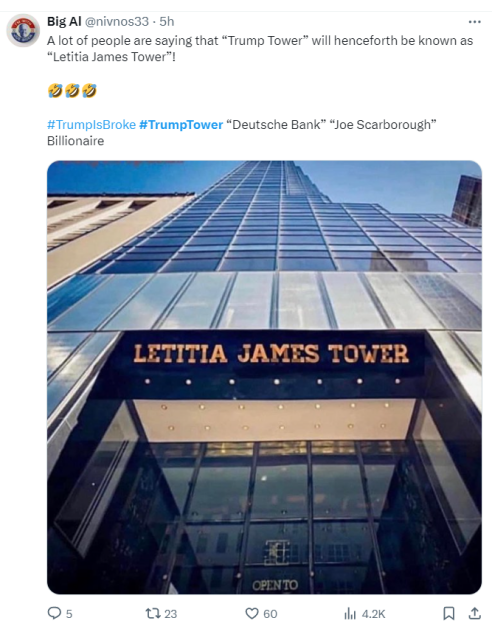Click the like count 60
The image size is (493, 633).
(x=270, y=614)
